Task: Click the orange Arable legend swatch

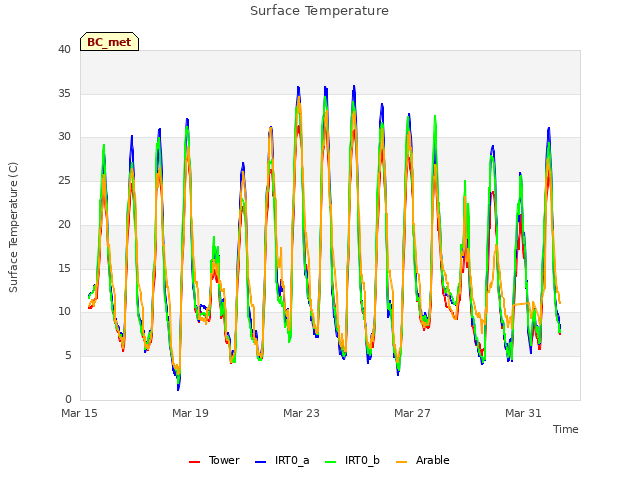Action: [x=402, y=462]
